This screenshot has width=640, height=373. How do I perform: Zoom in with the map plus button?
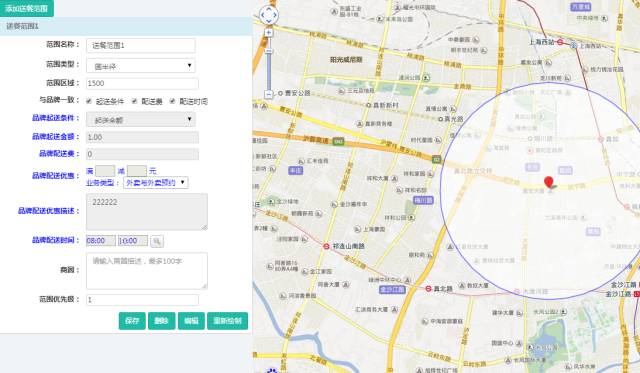[x=269, y=32]
